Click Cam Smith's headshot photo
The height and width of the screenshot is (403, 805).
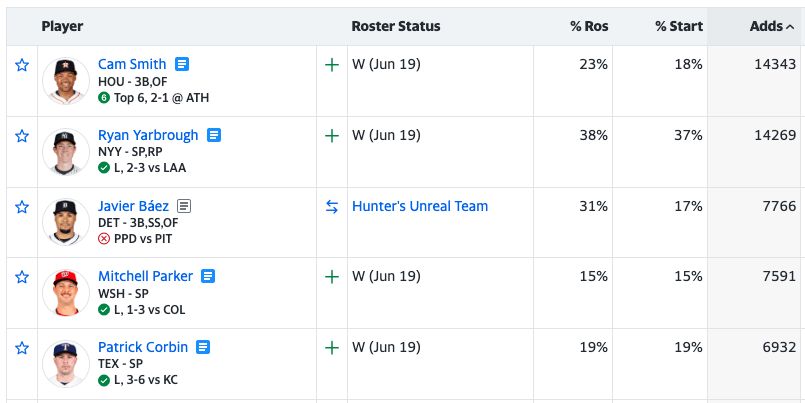click(66, 81)
